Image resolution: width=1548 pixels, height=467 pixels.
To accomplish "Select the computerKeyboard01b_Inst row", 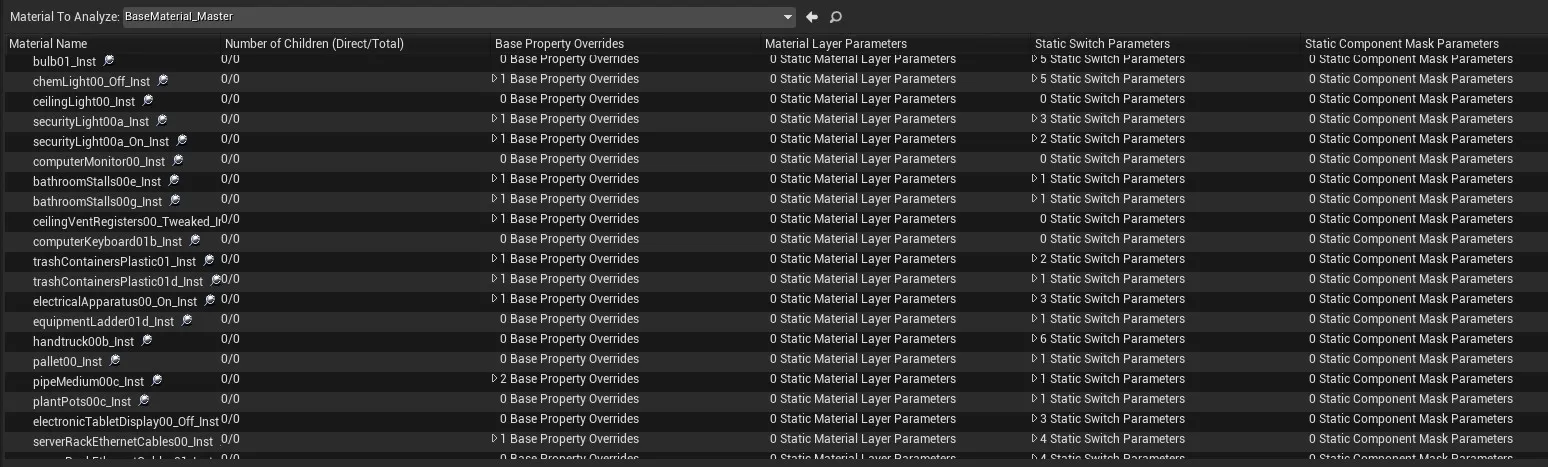I will [774, 241].
